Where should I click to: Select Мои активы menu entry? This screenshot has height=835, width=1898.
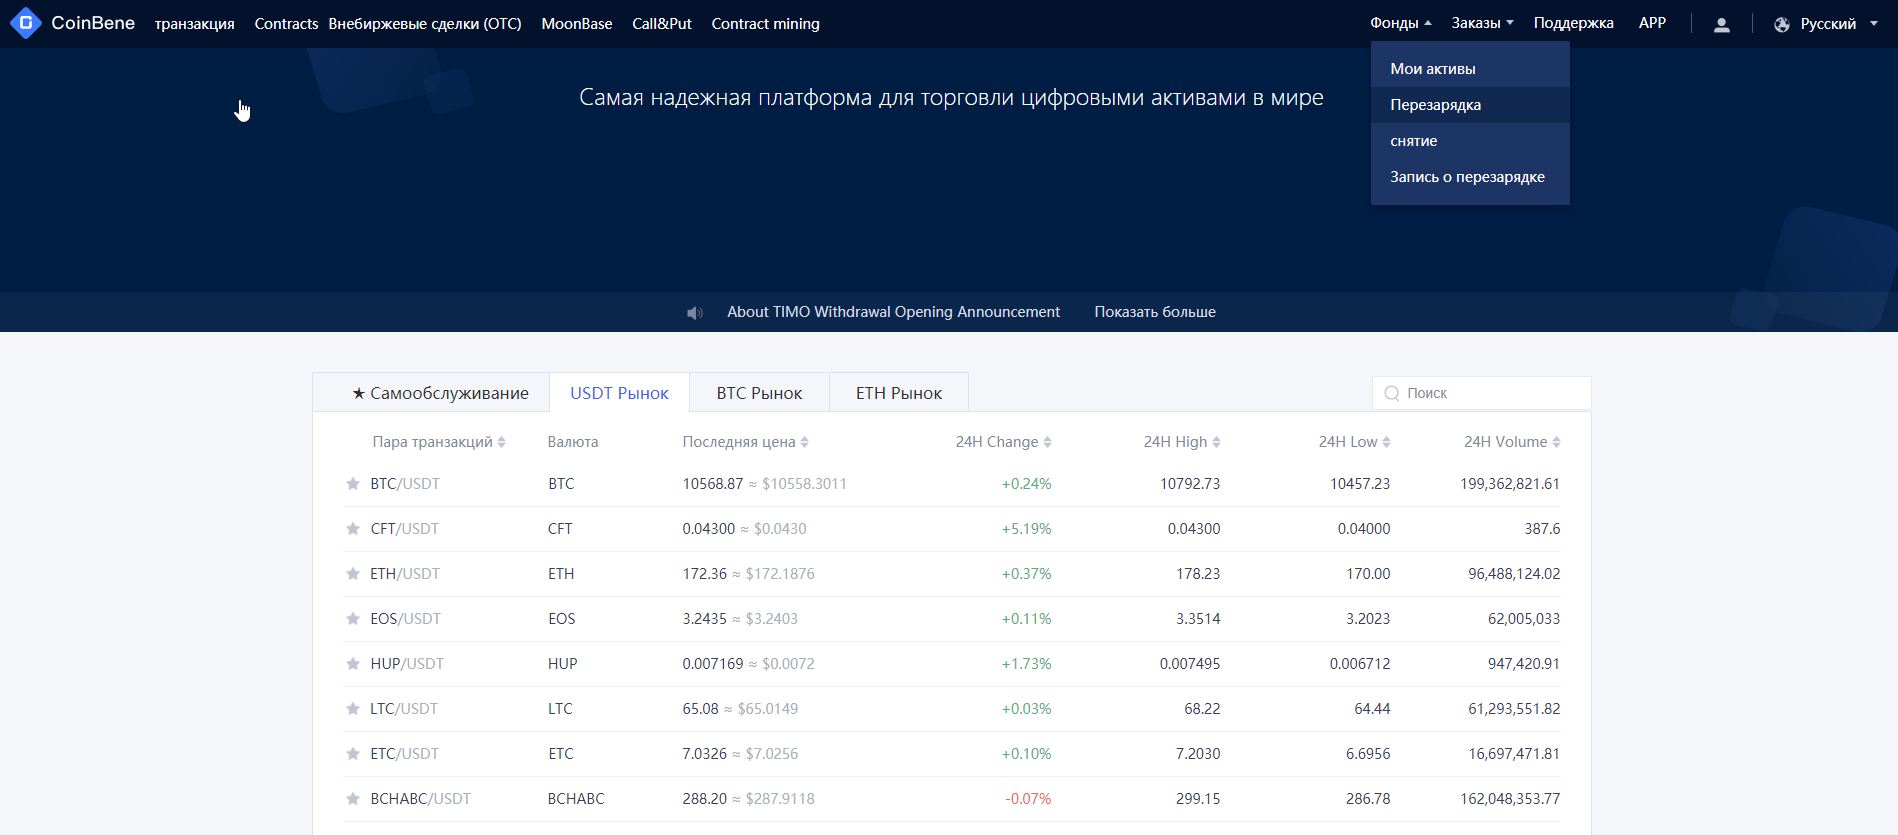pyautogui.click(x=1470, y=69)
